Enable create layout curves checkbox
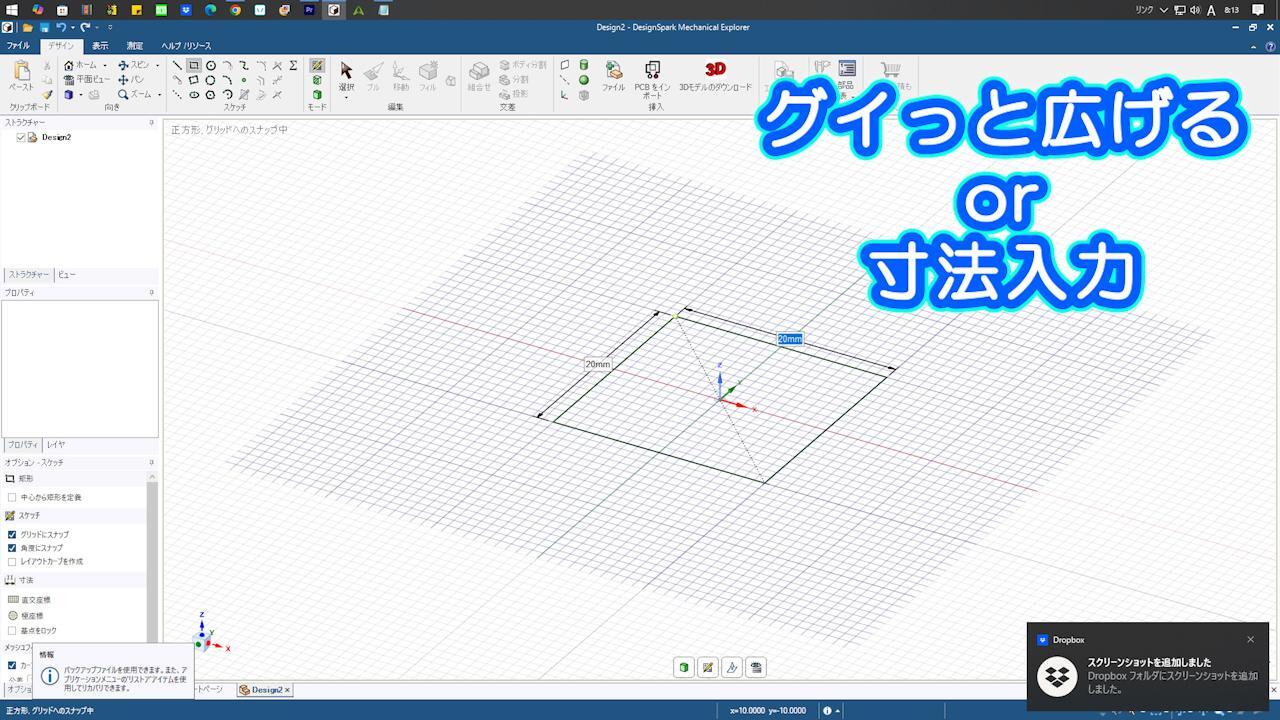Screen dimensions: 1280x720 coord(12,562)
